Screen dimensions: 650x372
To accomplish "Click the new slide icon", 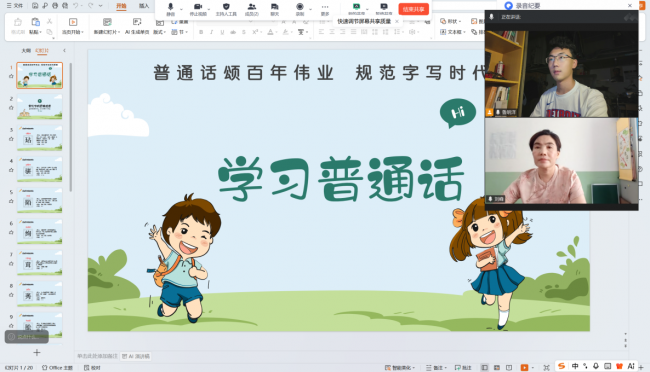I will [x=107, y=22].
